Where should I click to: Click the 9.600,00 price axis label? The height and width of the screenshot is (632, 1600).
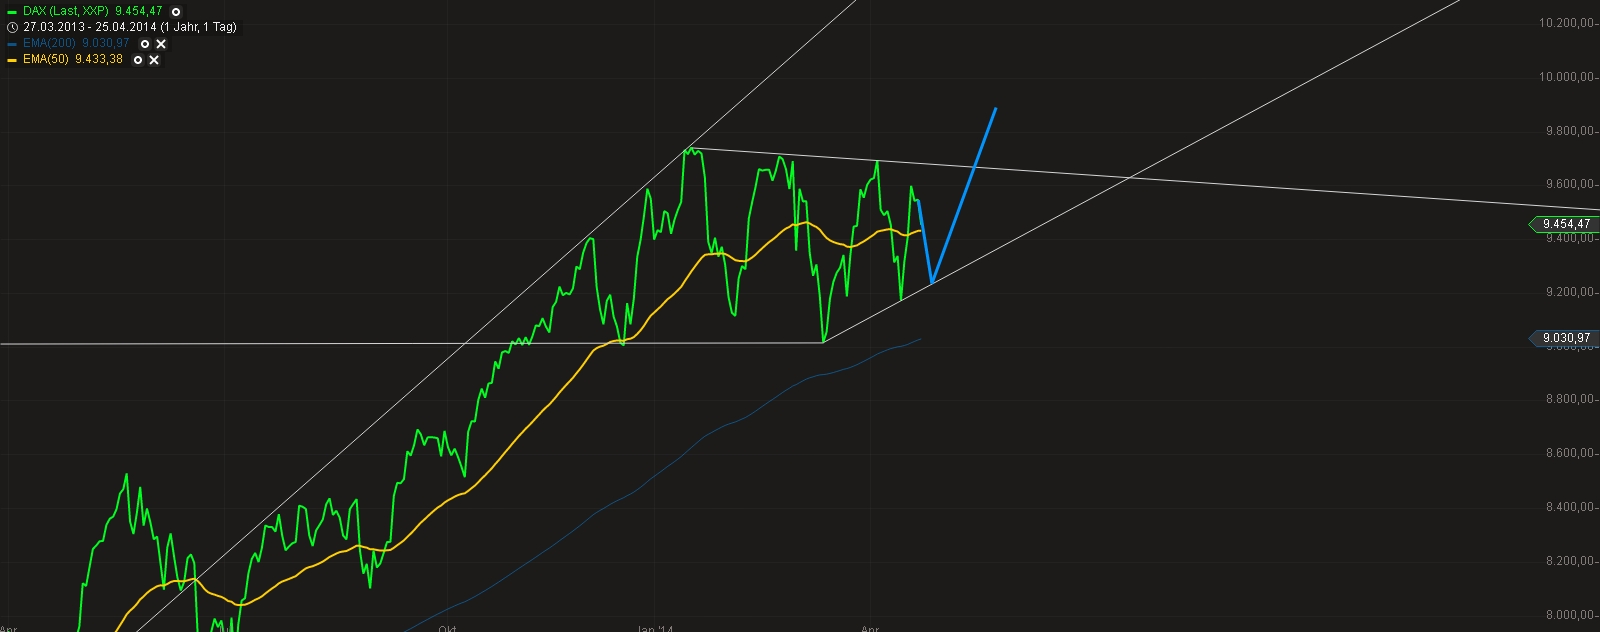pyautogui.click(x=1568, y=184)
